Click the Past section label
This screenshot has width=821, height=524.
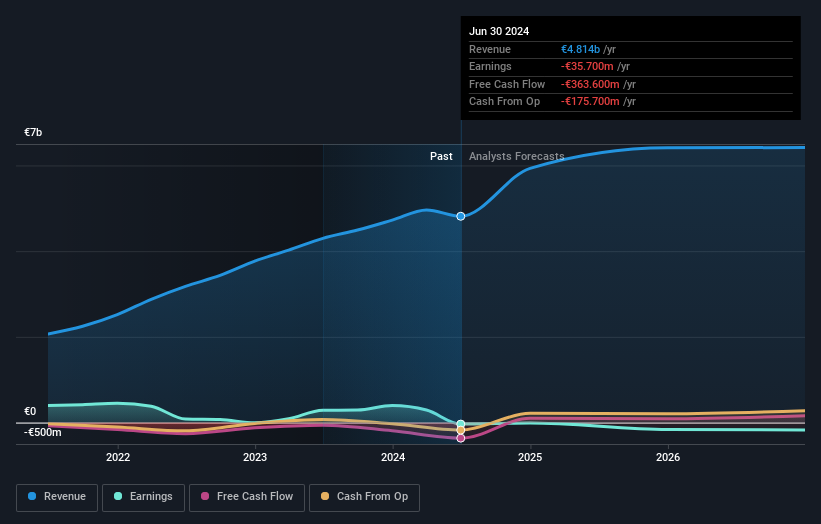tap(441, 156)
